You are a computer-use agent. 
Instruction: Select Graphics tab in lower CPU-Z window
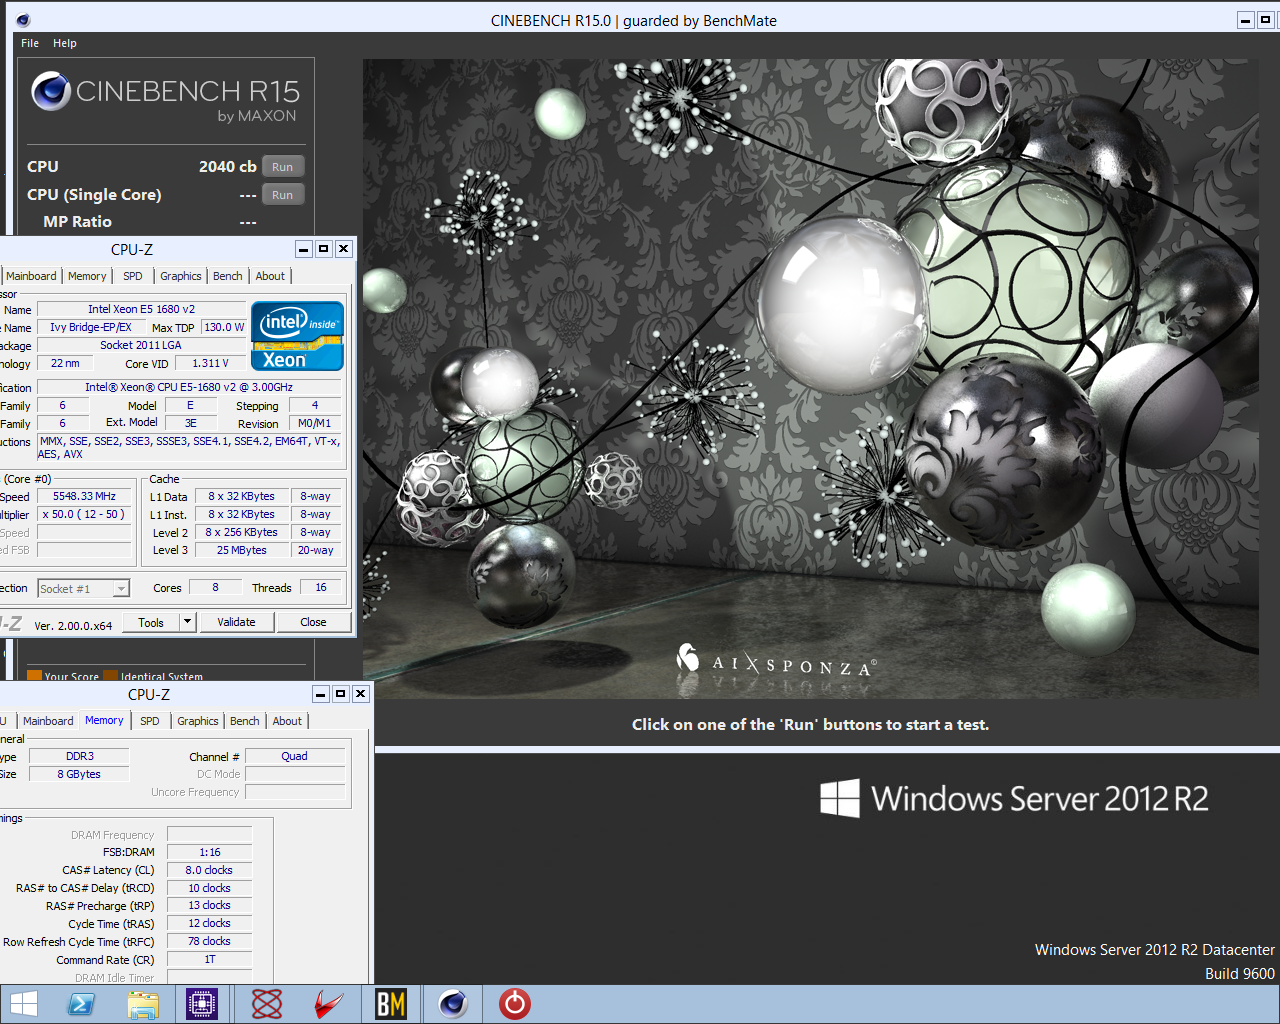pos(198,721)
